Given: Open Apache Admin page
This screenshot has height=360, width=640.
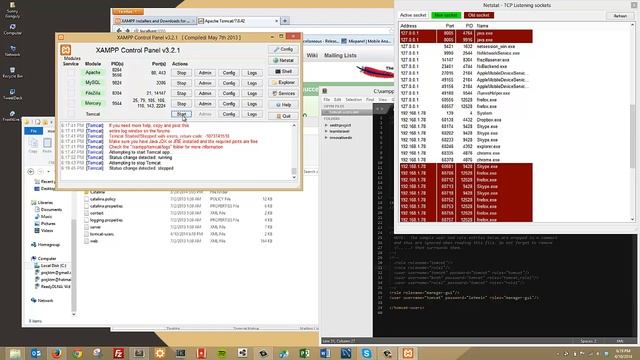Looking at the screenshot, I should 205,73.
